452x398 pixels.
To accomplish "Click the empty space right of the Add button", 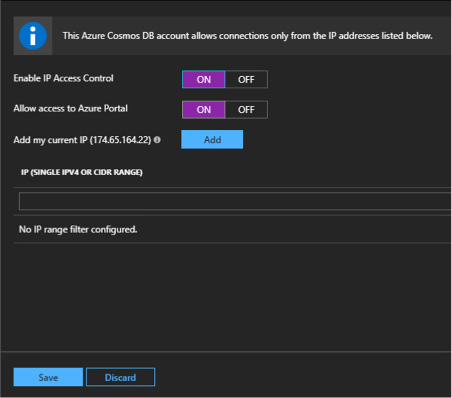I will [347, 139].
